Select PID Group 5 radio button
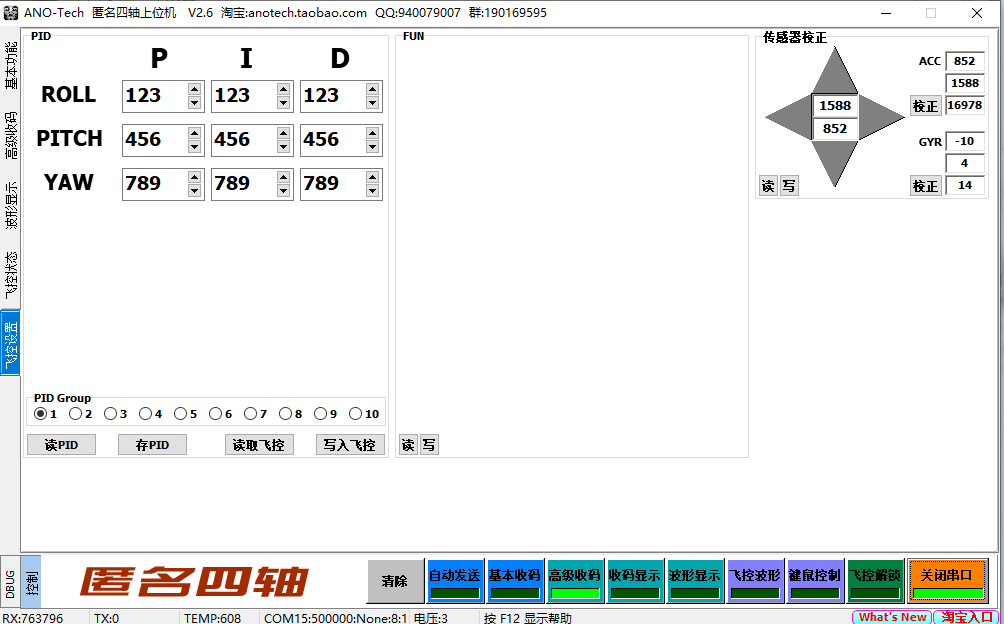 coord(181,413)
